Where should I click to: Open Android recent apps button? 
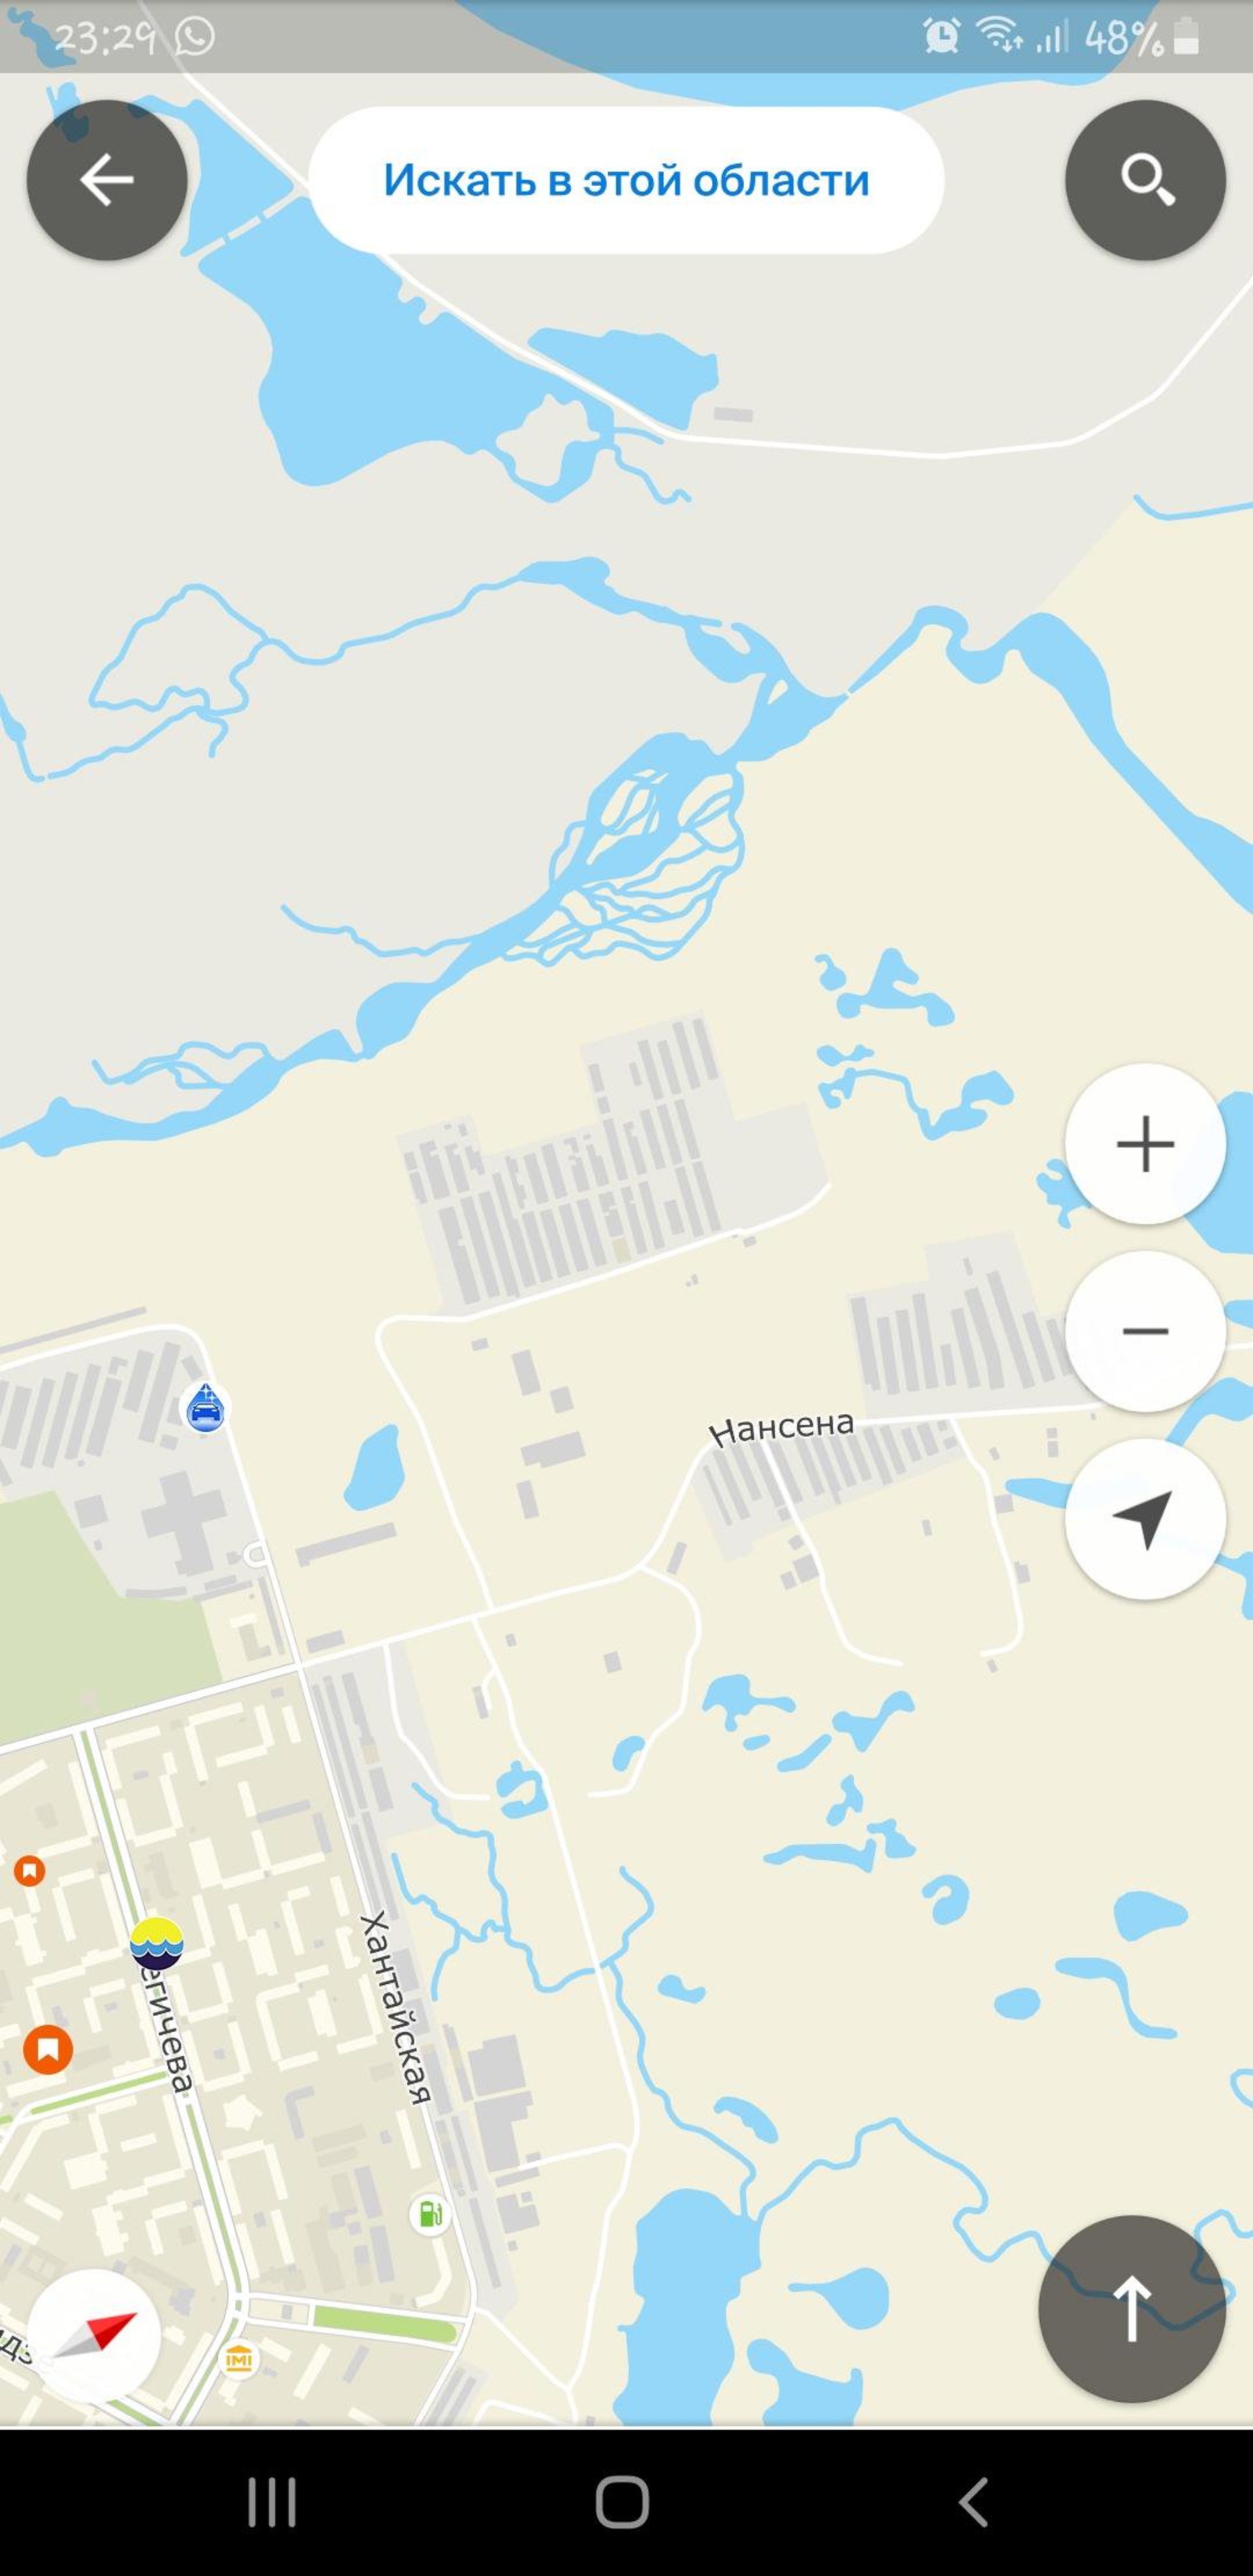272,2502
